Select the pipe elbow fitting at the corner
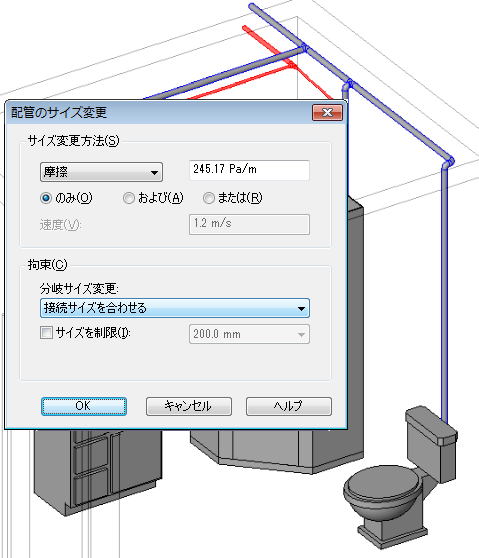479x558 pixels. pyautogui.click(x=449, y=162)
